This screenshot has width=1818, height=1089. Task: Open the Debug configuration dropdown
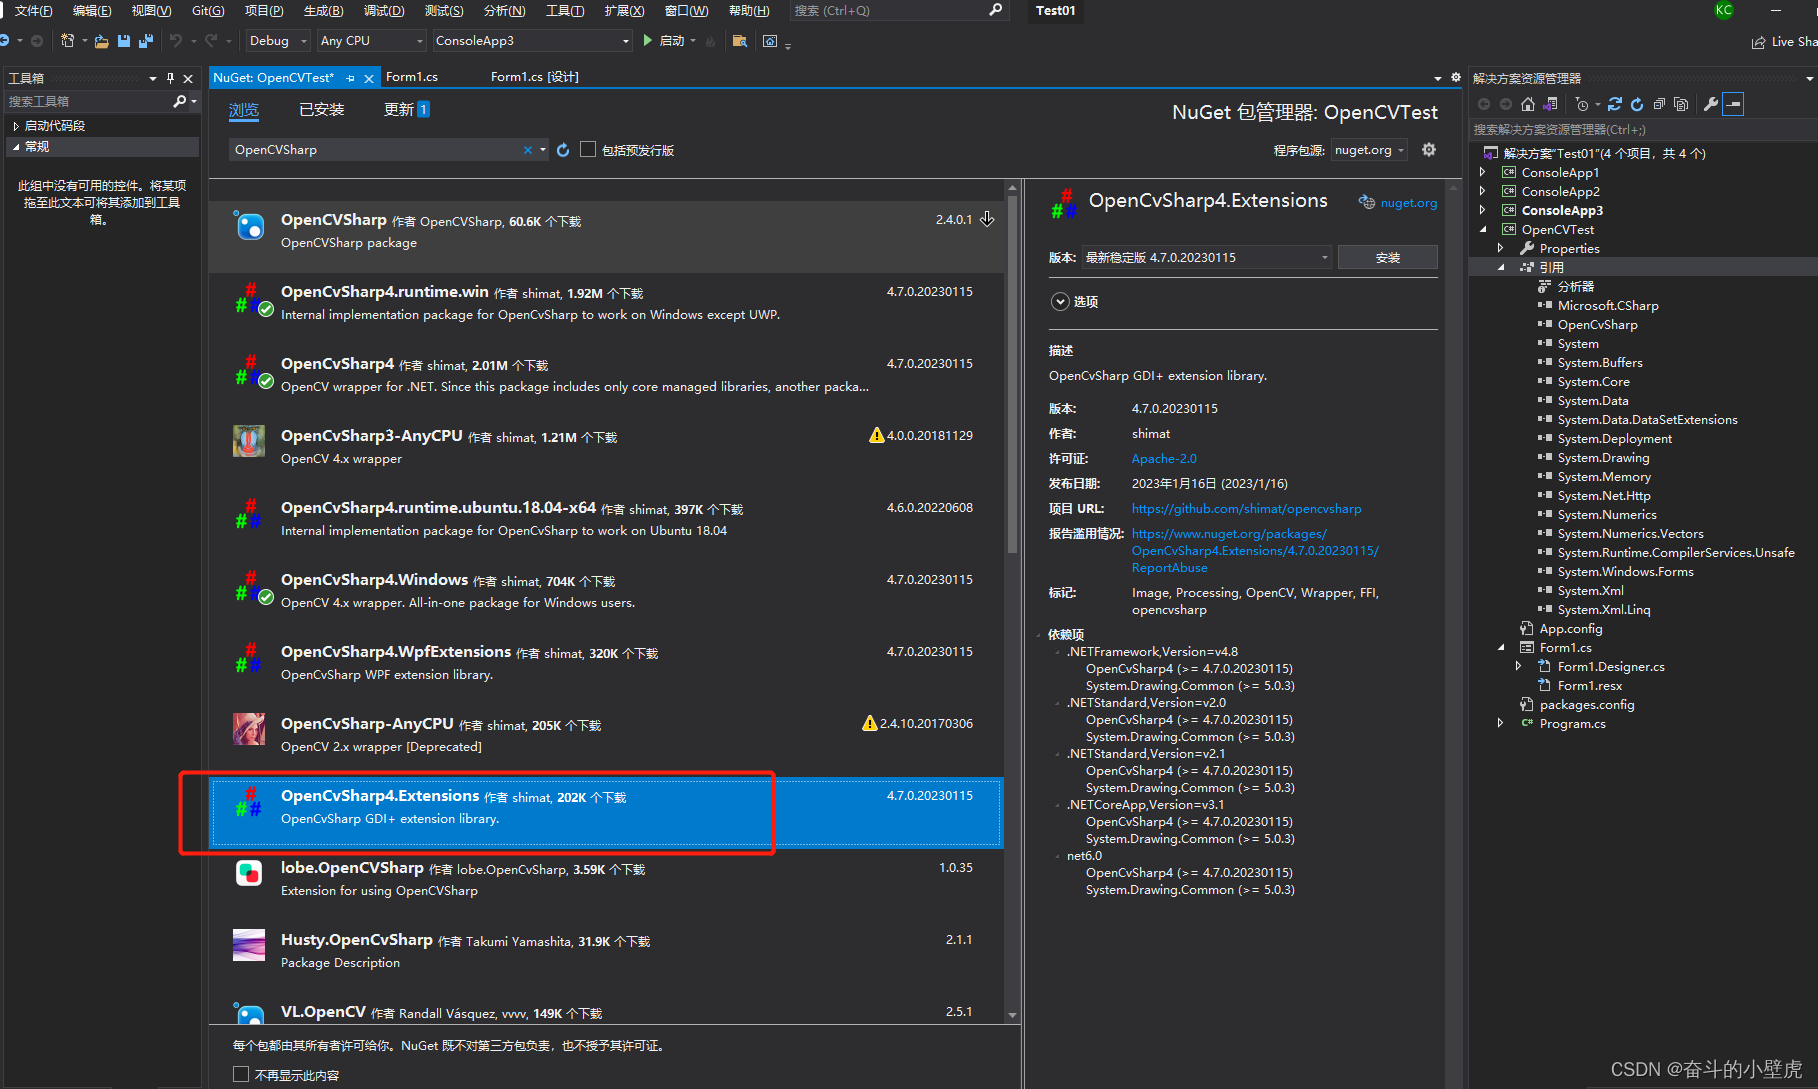[277, 41]
